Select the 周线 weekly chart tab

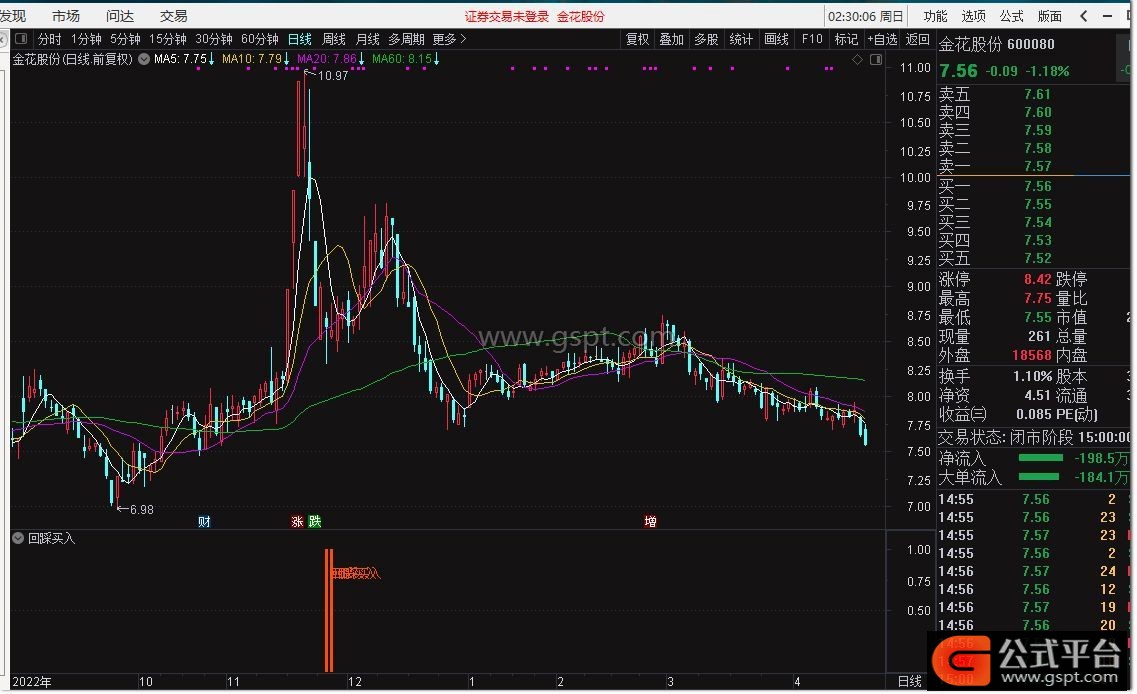coord(334,39)
